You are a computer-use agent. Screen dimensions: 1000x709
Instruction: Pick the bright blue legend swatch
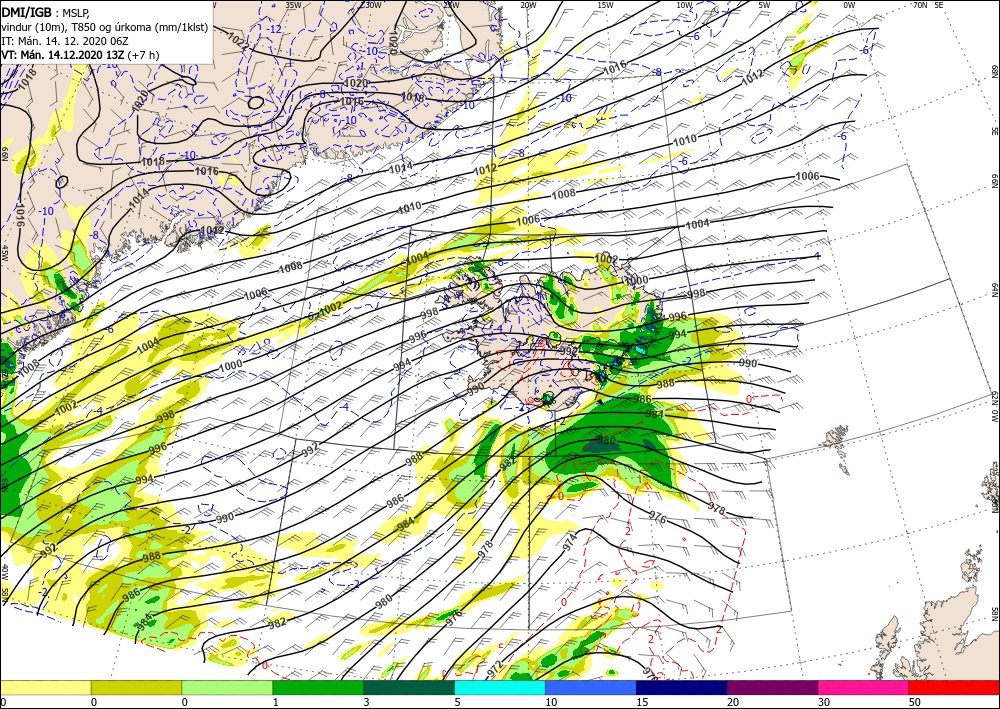(x=591, y=687)
